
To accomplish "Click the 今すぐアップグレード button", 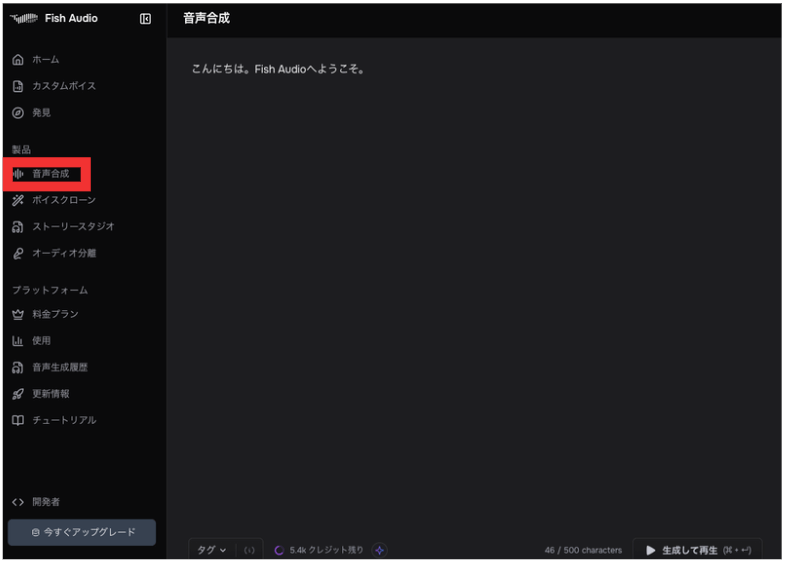I will [x=82, y=532].
